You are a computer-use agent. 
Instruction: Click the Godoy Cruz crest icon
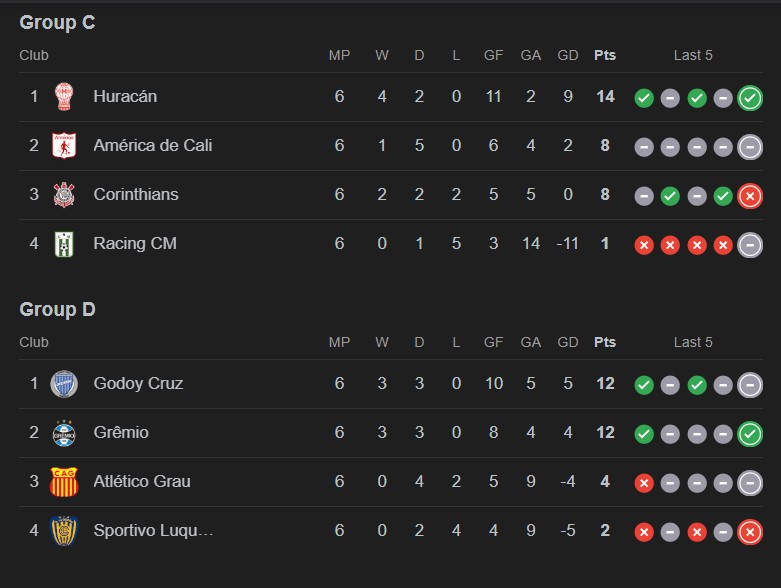pyautogui.click(x=64, y=384)
